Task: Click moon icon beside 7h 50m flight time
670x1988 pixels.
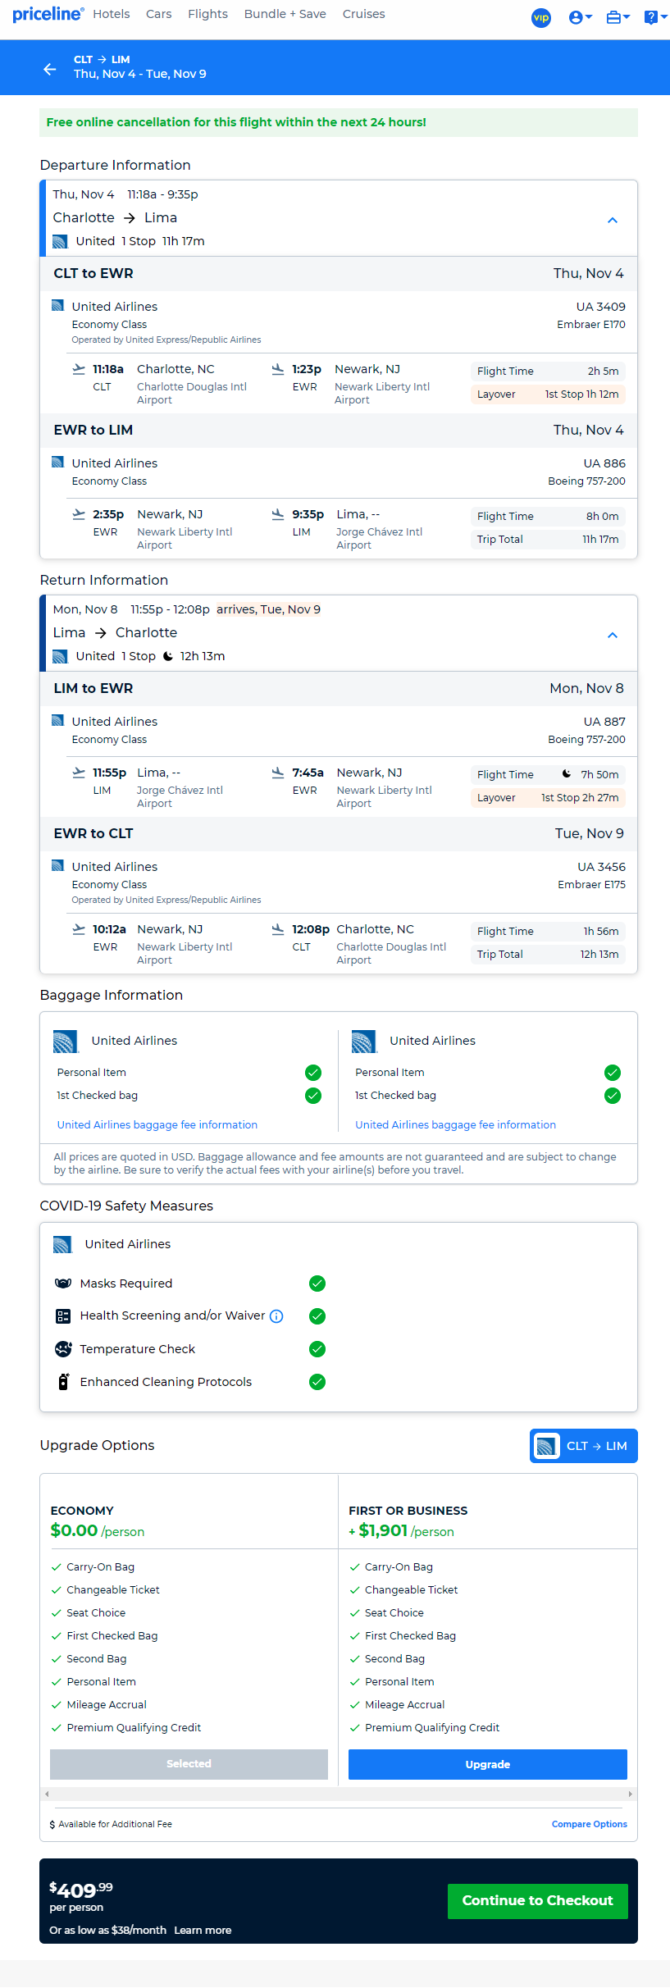Action: pos(567,774)
